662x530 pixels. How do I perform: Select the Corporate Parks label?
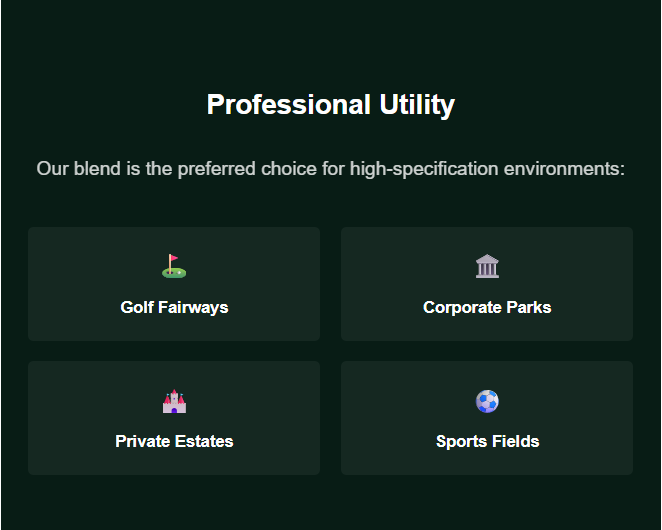tap(487, 307)
